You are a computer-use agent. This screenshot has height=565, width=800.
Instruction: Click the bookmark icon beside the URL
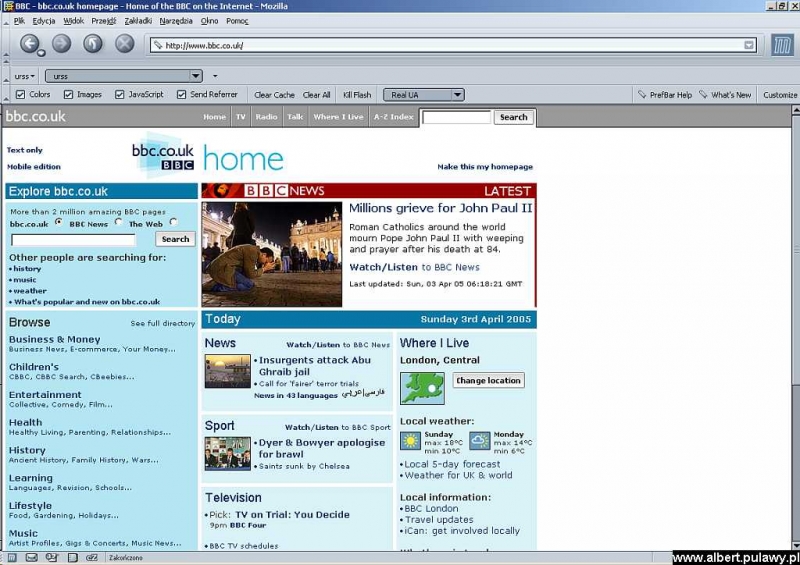(x=158, y=45)
